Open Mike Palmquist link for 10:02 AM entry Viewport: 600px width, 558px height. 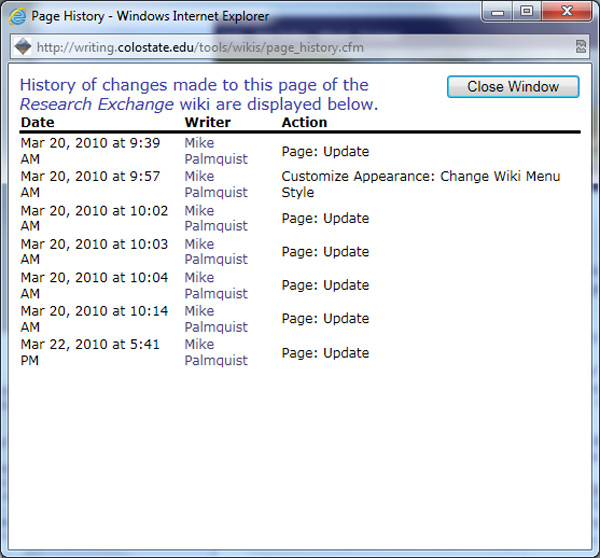(x=216, y=218)
